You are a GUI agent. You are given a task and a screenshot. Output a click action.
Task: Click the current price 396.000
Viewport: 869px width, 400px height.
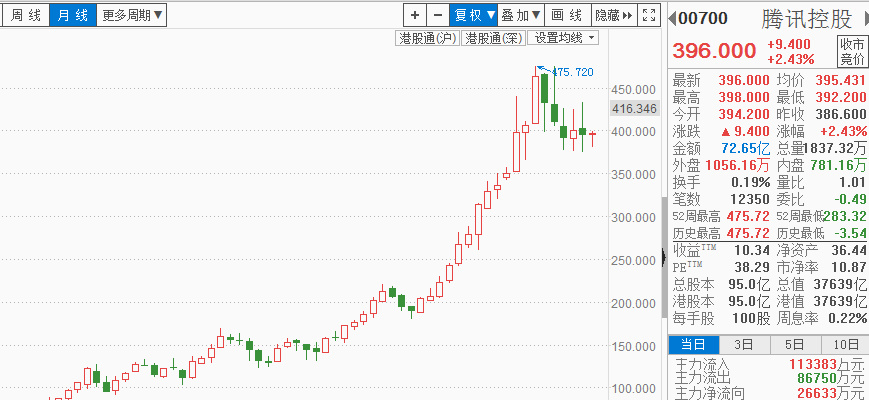[x=714, y=51]
